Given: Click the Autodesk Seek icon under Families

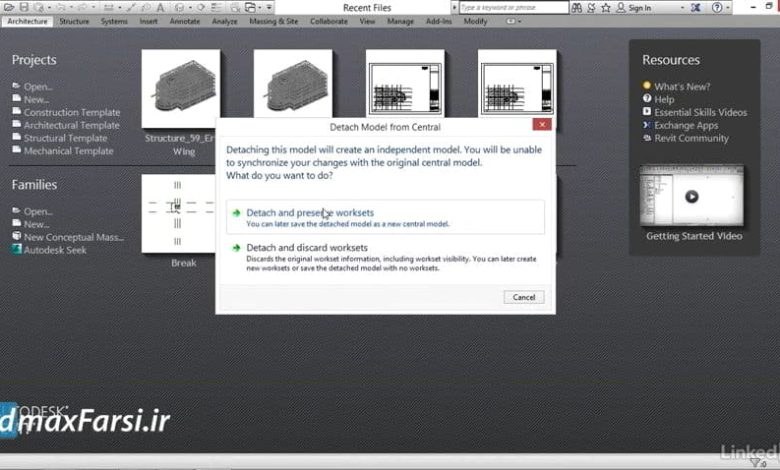Looking at the screenshot, I should pyautogui.click(x=16, y=250).
